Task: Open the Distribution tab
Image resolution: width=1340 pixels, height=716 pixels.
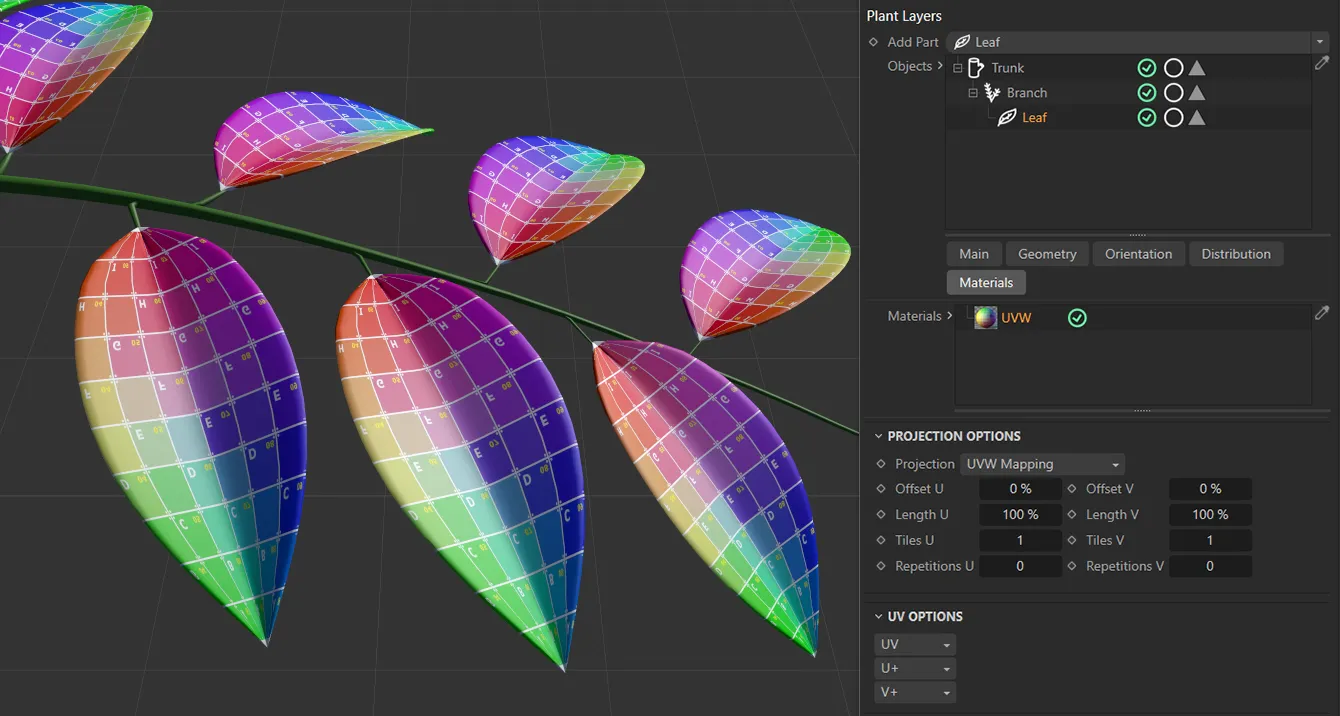Action: point(1236,253)
